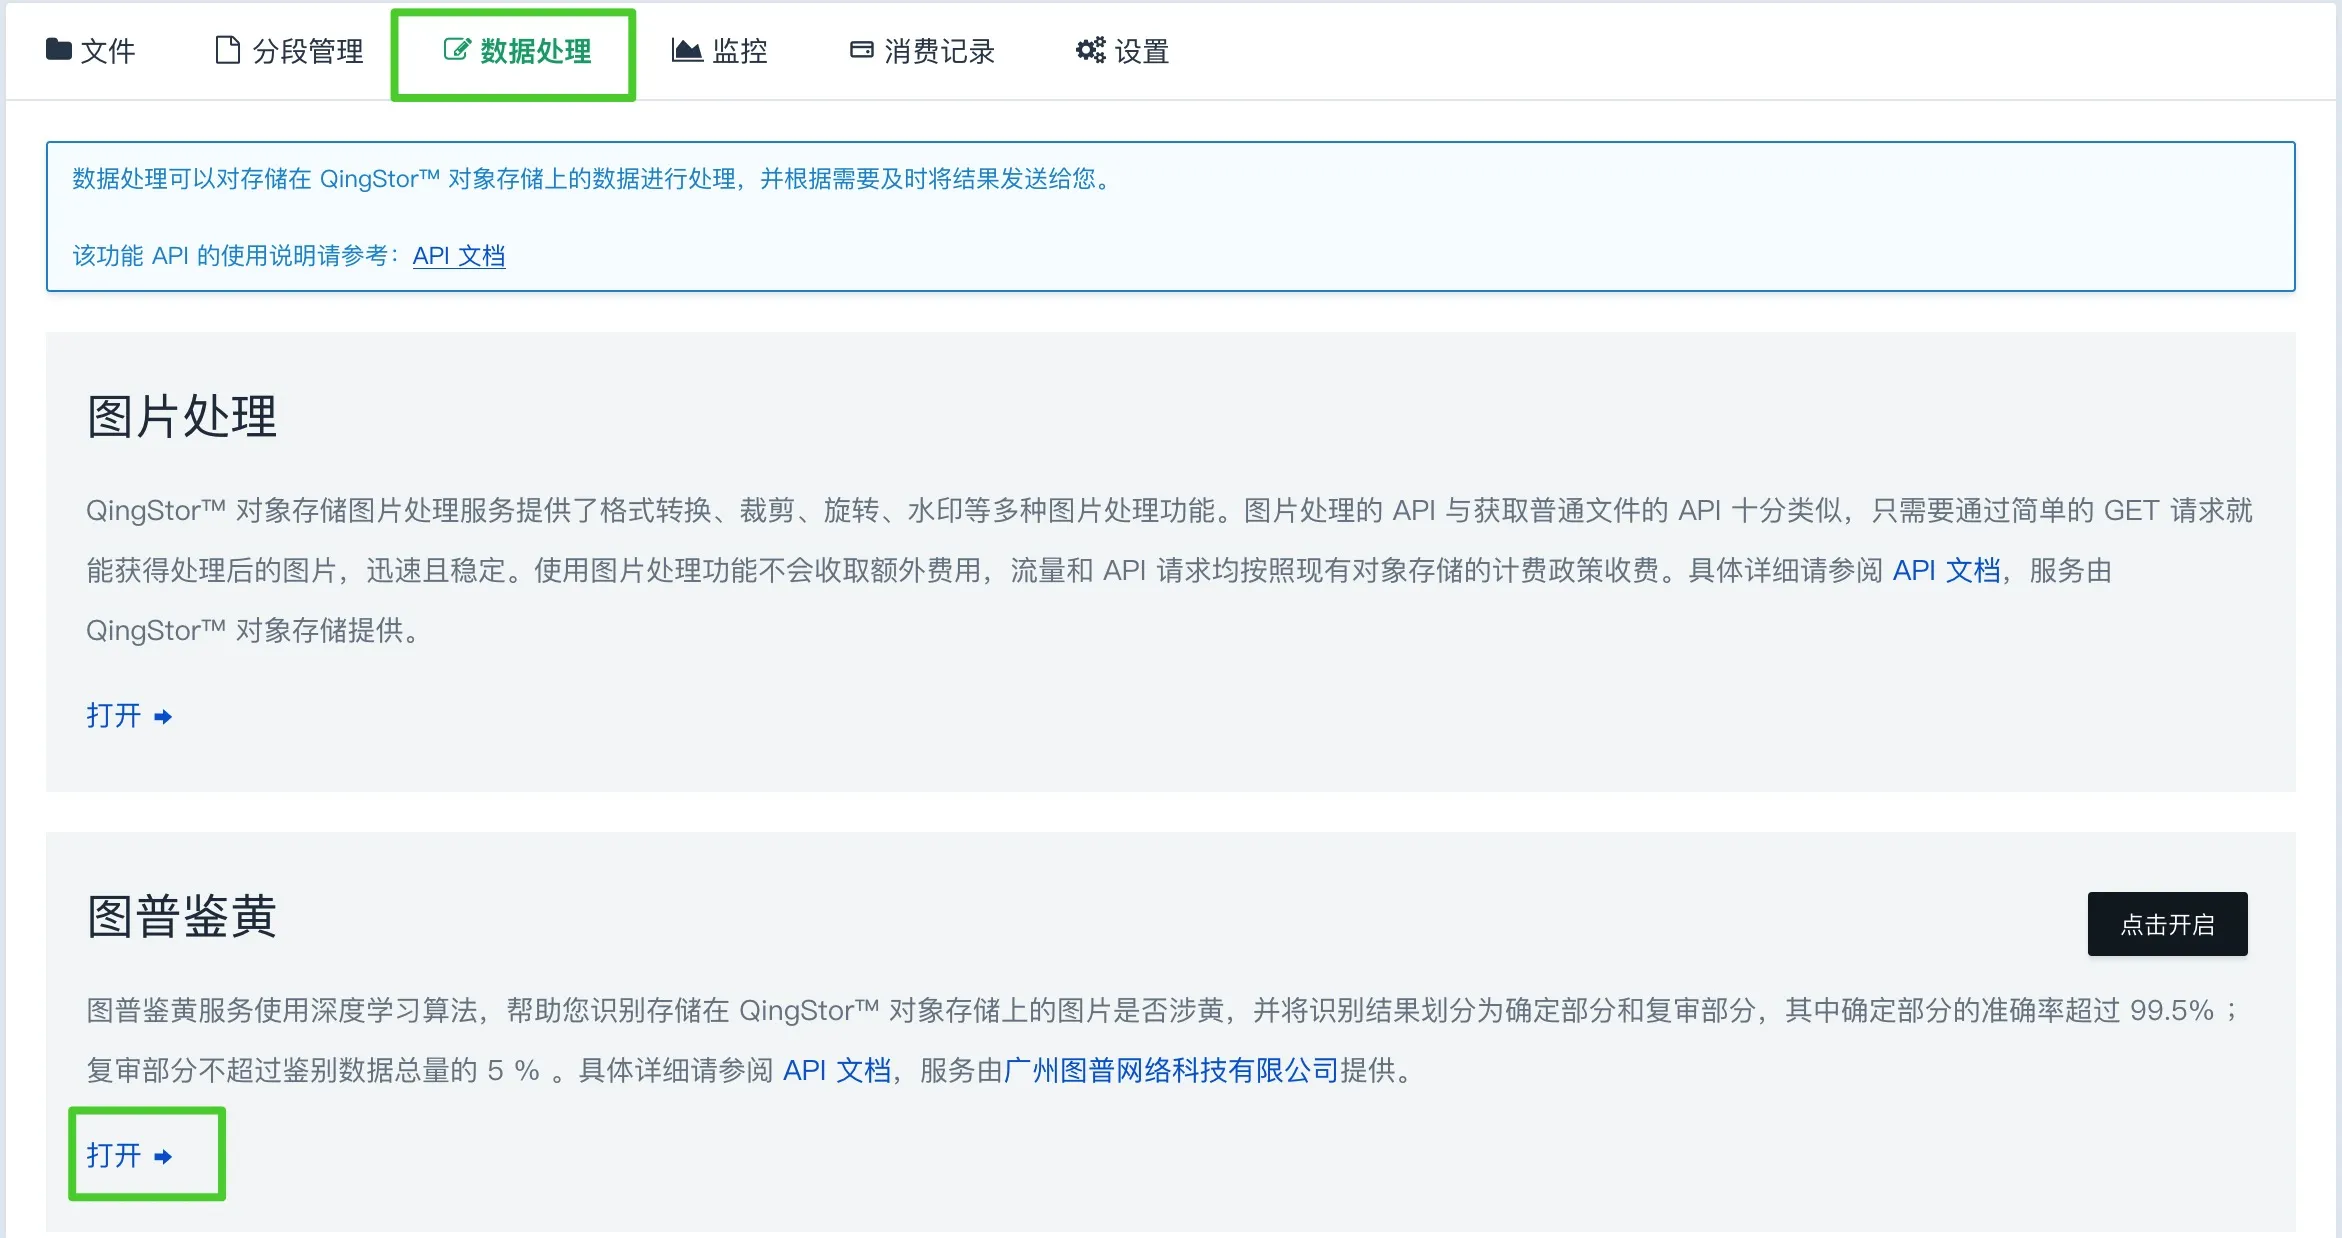Viewport: 2342px width, 1238px height.
Task: Click the chart icon beside 监控
Action: (x=687, y=50)
